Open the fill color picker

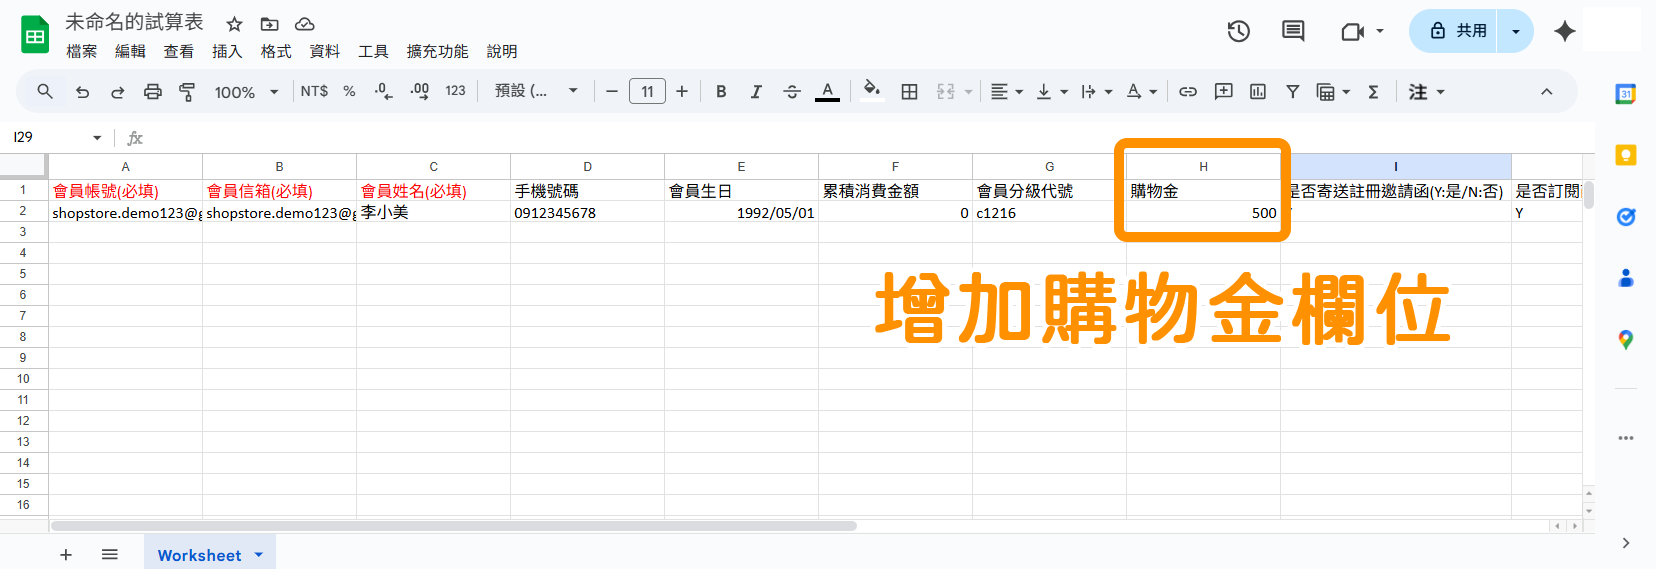[x=872, y=91]
